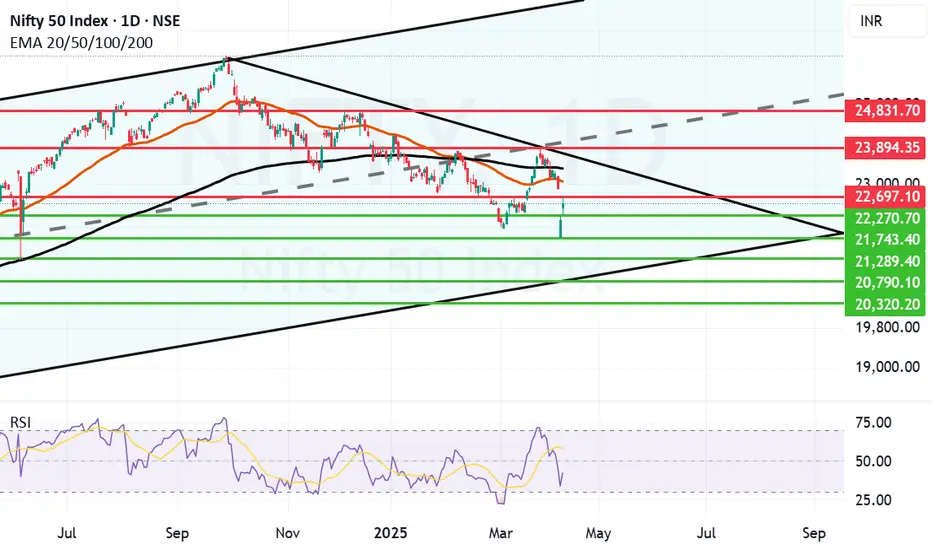
Task: Click the Nov label on time axis
Action: [288, 533]
